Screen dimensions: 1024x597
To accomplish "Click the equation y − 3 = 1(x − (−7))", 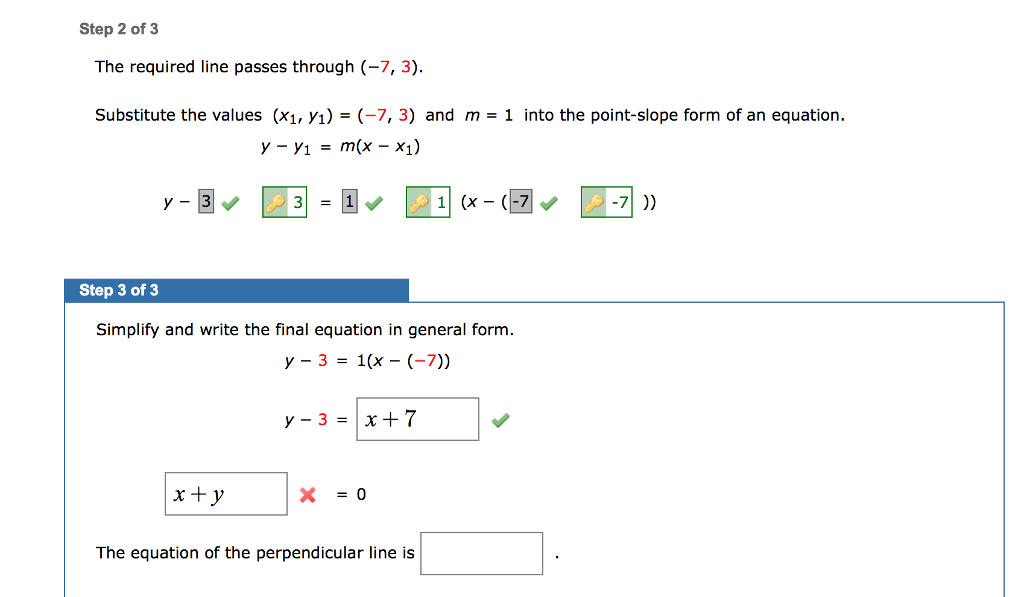I will (367, 361).
